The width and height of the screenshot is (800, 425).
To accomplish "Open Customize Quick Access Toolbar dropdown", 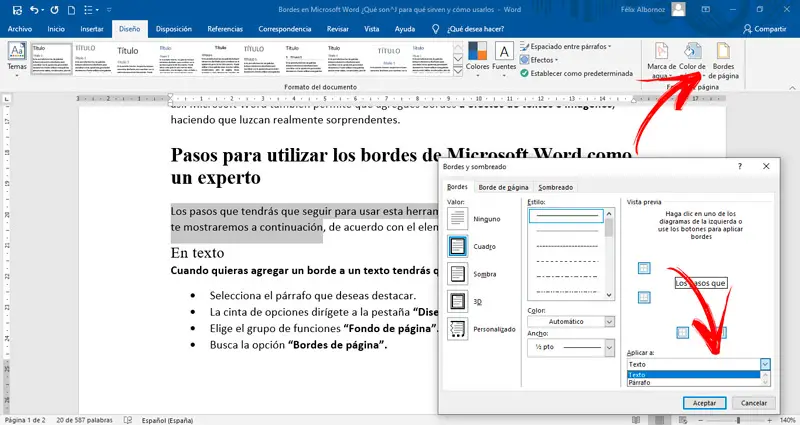I will pos(109,10).
